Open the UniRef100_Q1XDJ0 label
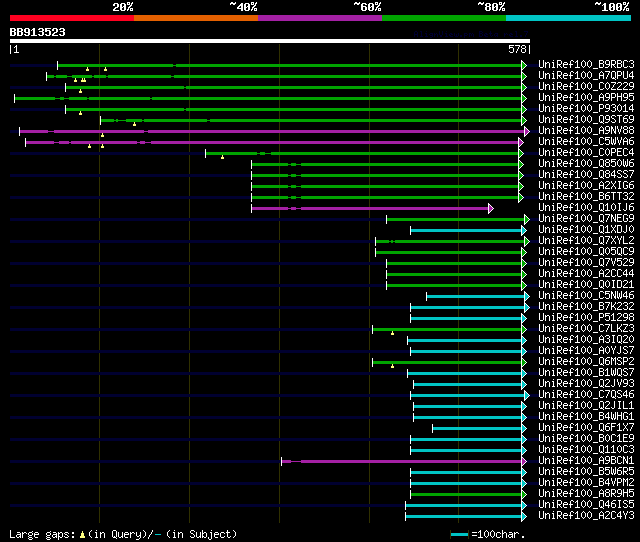640x542 pixels. click(586, 230)
